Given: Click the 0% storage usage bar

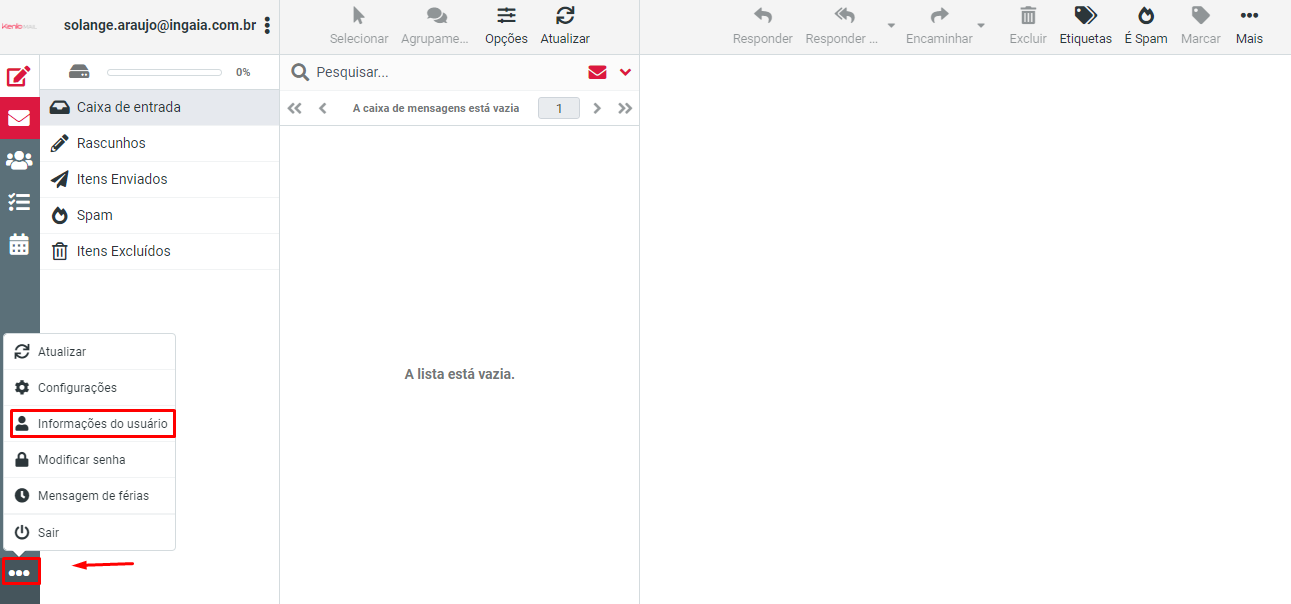Looking at the screenshot, I should (164, 72).
